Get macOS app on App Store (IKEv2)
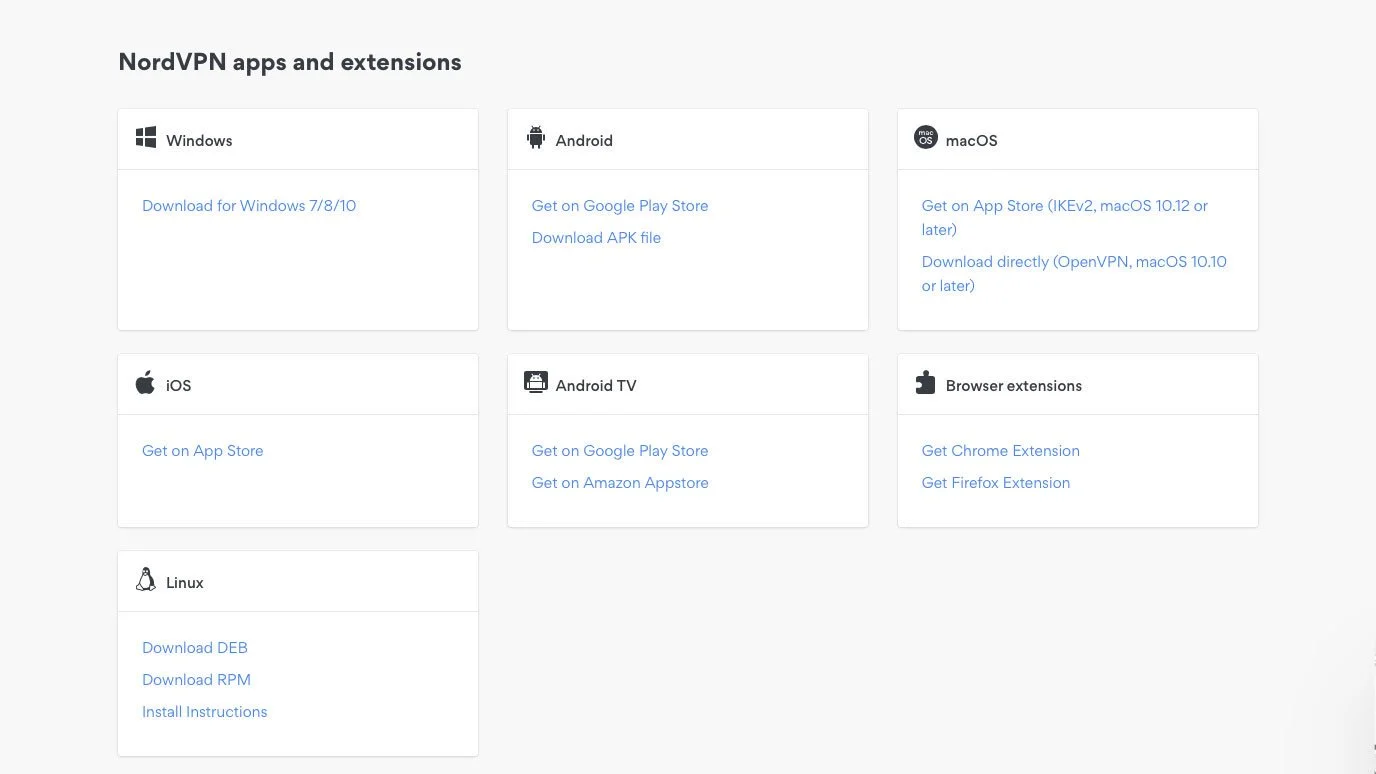The image size is (1376, 774). [1064, 206]
